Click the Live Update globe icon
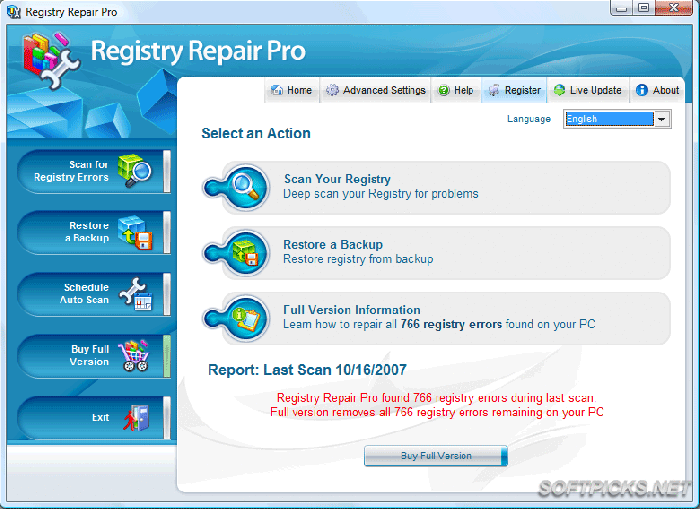Screen dimensions: 700x509 [x=559, y=90]
